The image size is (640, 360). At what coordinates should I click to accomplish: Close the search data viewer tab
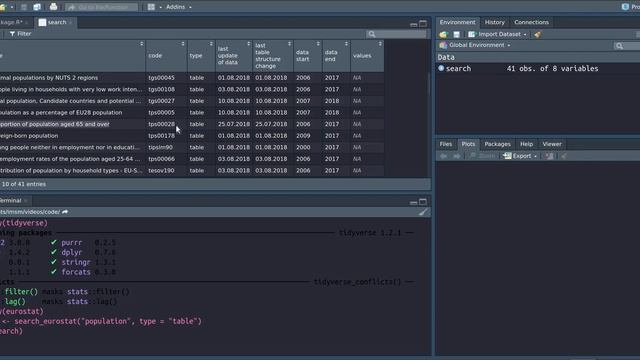pyautogui.click(x=70, y=22)
